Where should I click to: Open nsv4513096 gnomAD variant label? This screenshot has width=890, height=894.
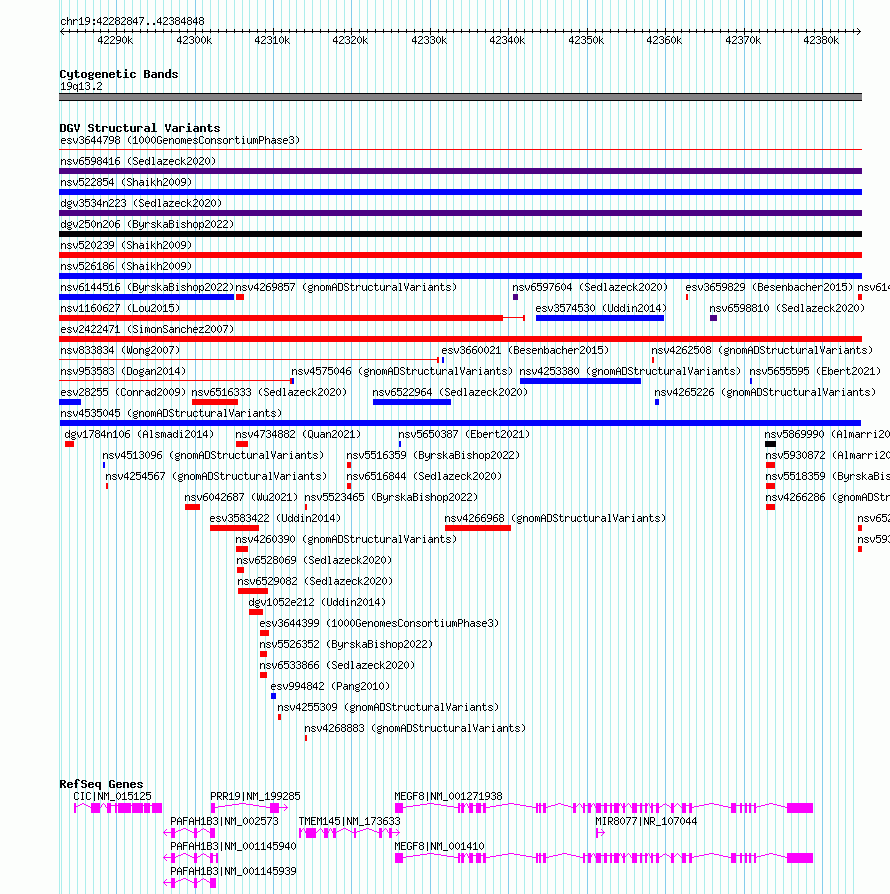point(213,456)
